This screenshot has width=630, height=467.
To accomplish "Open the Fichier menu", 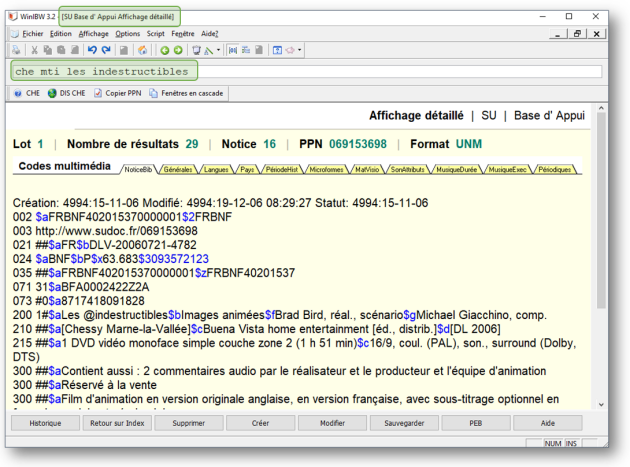I will [33, 34].
